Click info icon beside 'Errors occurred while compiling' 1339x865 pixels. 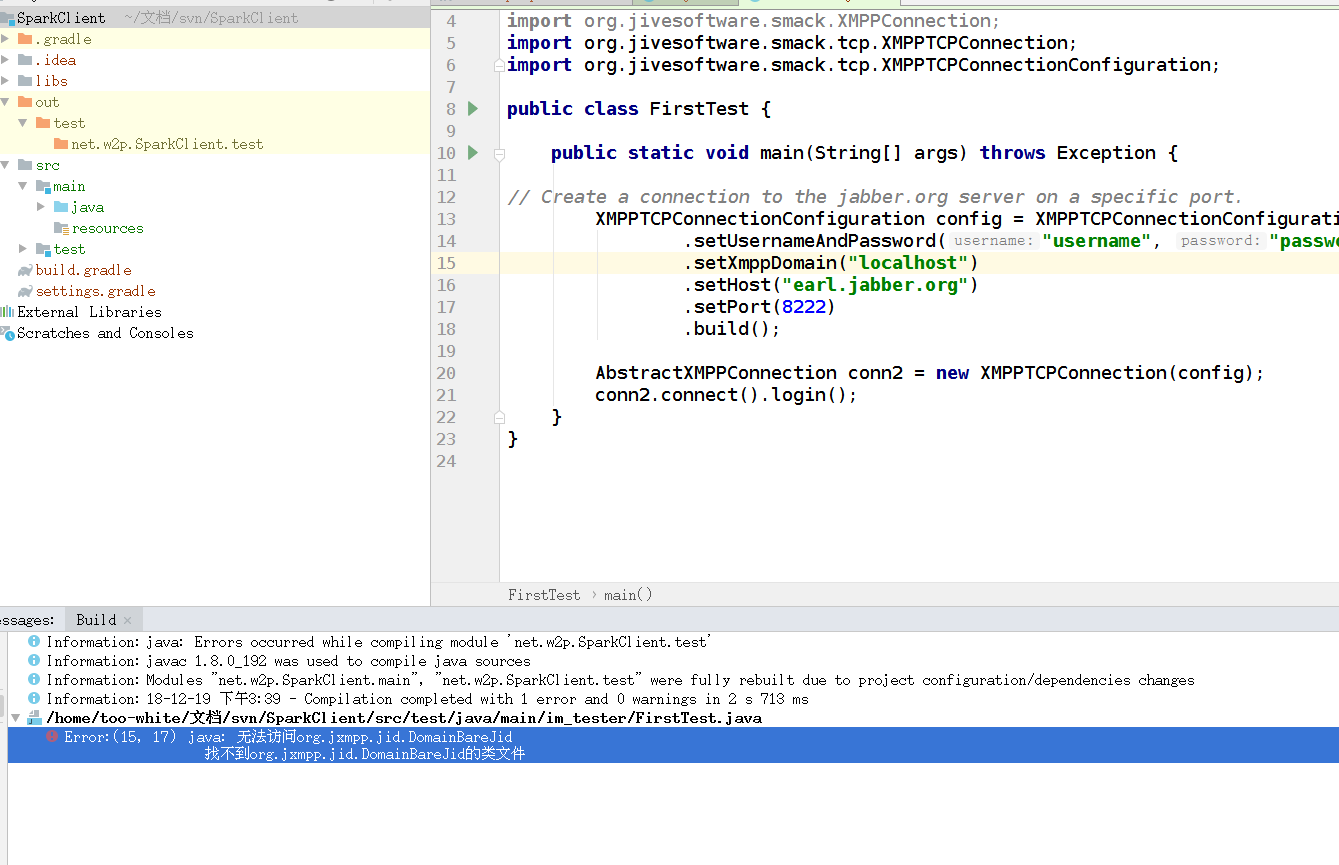[x=34, y=642]
